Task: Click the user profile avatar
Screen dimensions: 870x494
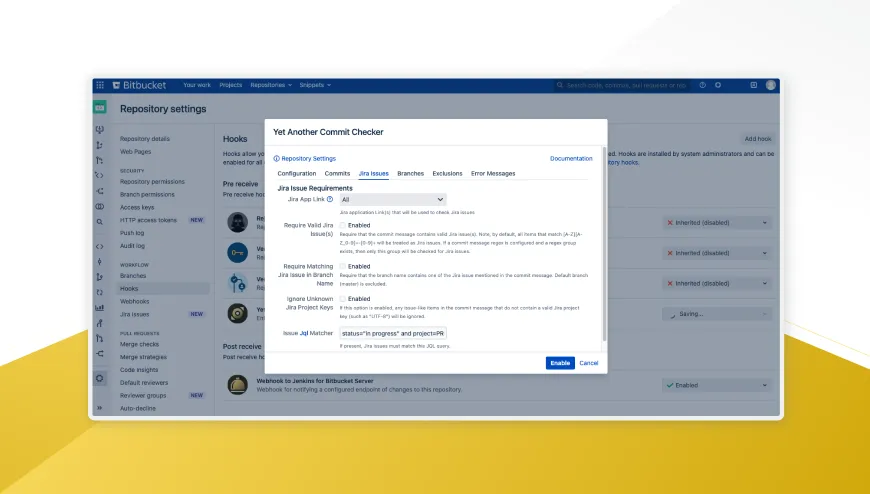Action: tap(771, 85)
